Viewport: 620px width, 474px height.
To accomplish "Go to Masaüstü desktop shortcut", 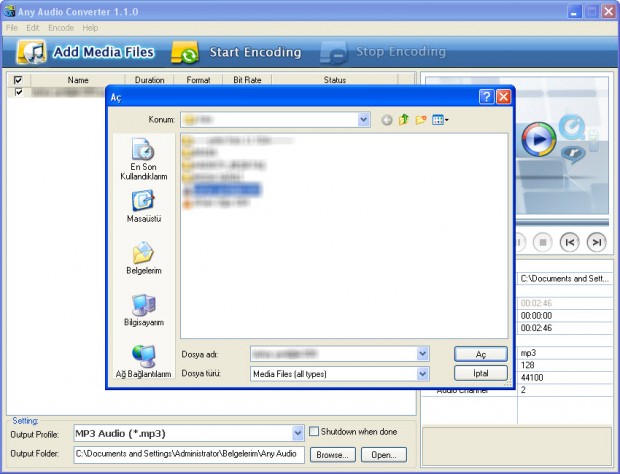I will point(144,206).
